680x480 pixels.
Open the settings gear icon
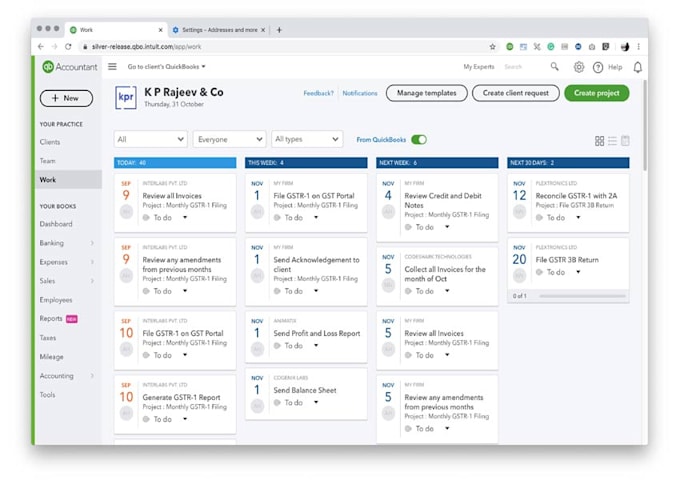pyautogui.click(x=579, y=67)
